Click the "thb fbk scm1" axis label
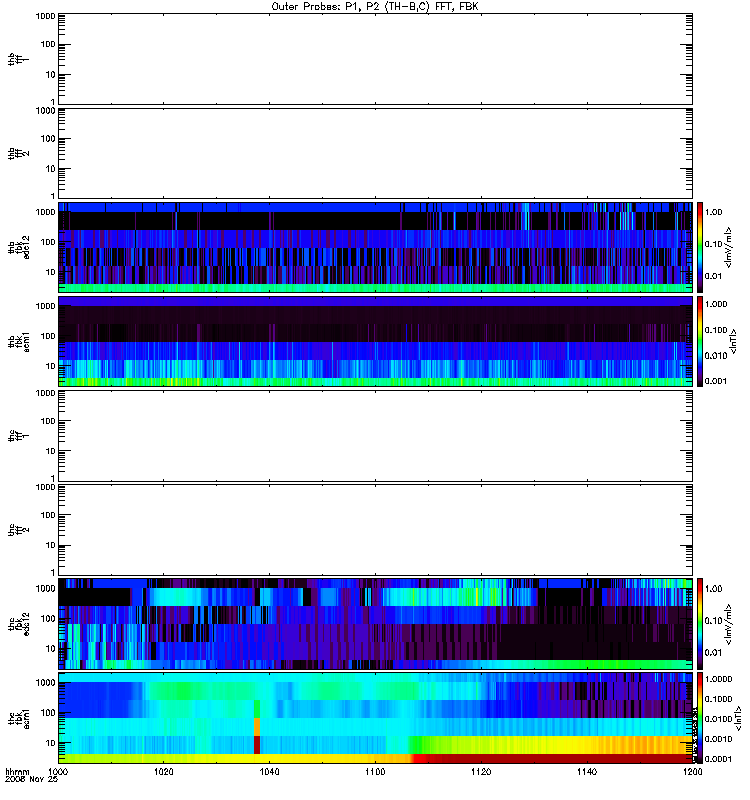Image resolution: width=750 pixels, height=800 pixels. tap(19, 341)
